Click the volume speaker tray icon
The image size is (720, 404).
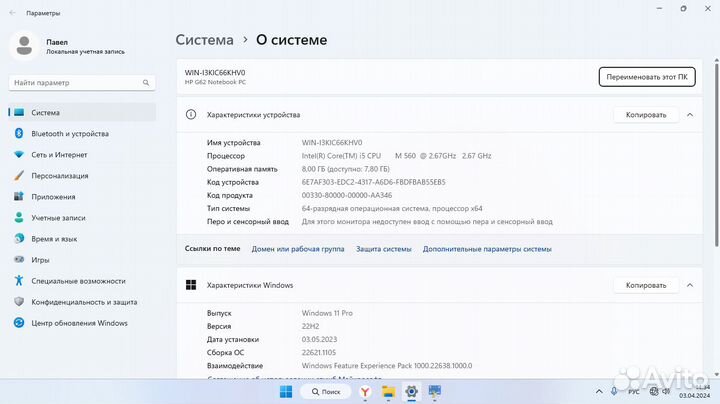[666, 392]
